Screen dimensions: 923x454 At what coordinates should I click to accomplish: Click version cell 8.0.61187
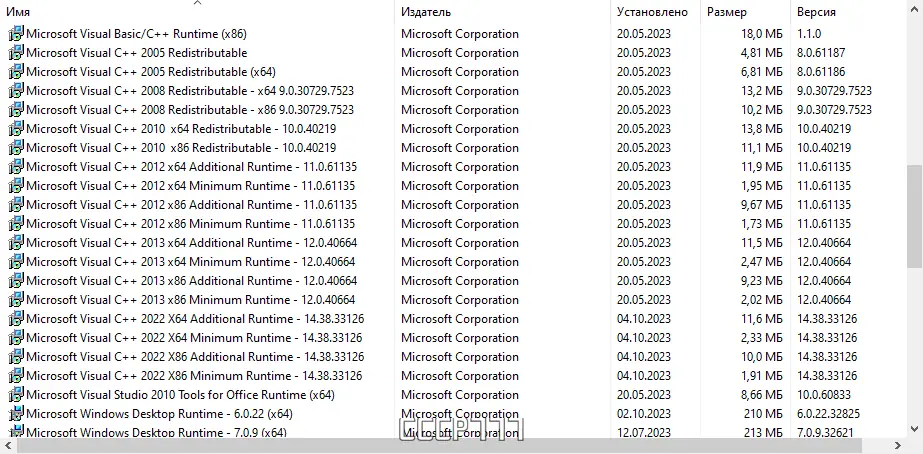(821, 52)
